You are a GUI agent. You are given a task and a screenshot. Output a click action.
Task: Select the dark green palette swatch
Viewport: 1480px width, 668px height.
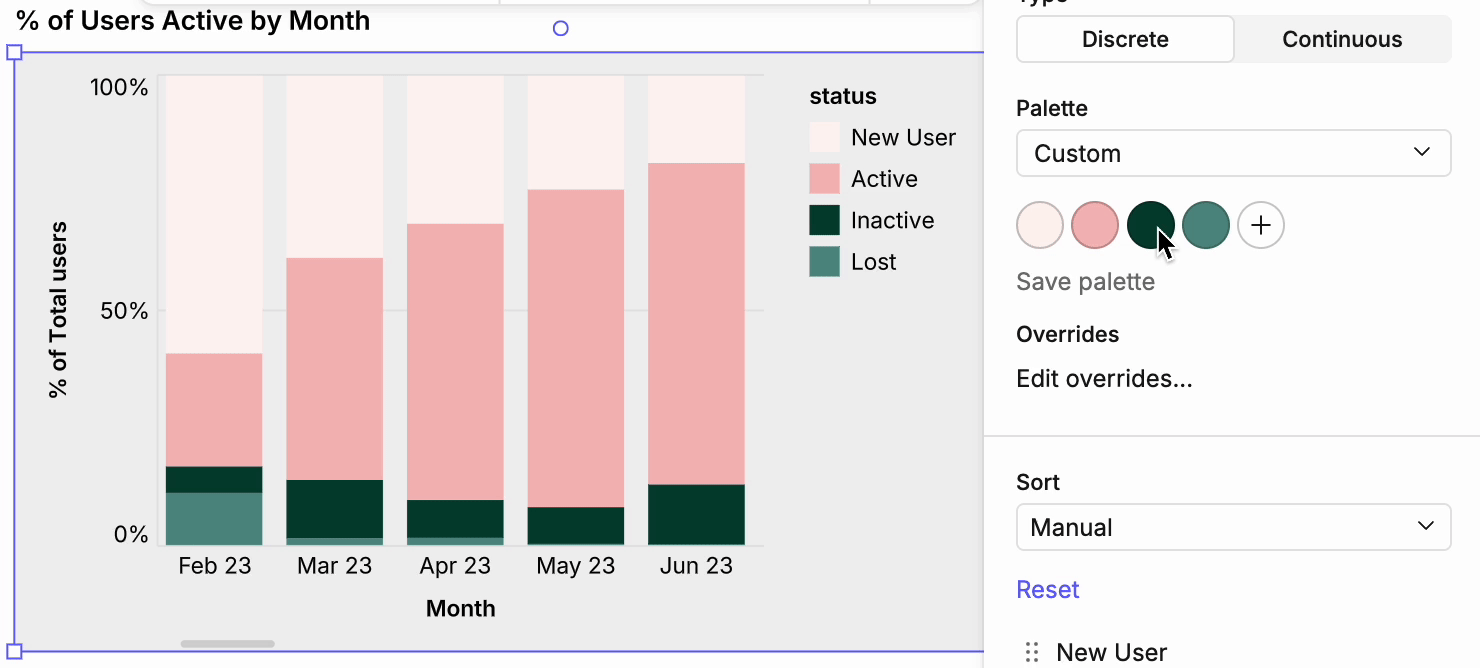(x=1151, y=225)
